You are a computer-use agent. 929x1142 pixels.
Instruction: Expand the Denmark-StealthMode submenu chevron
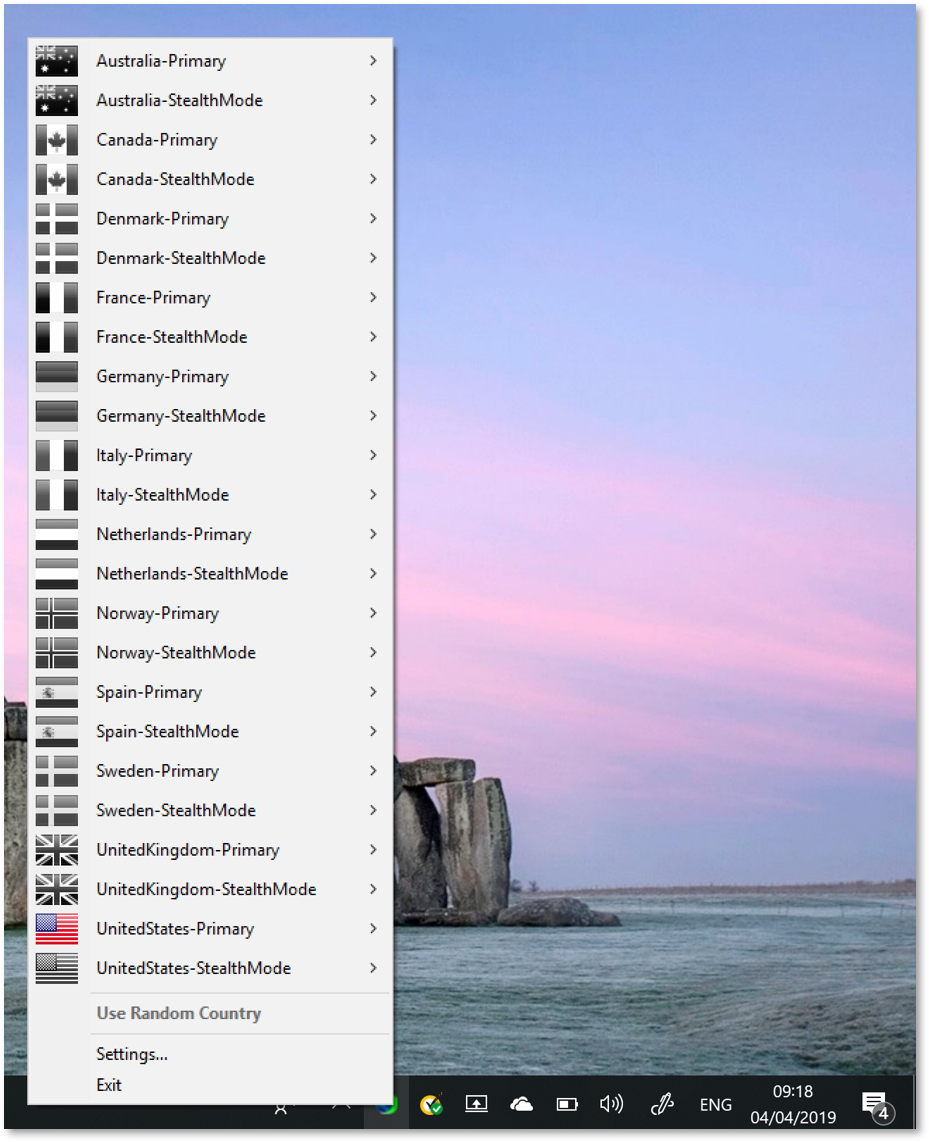[x=373, y=258]
